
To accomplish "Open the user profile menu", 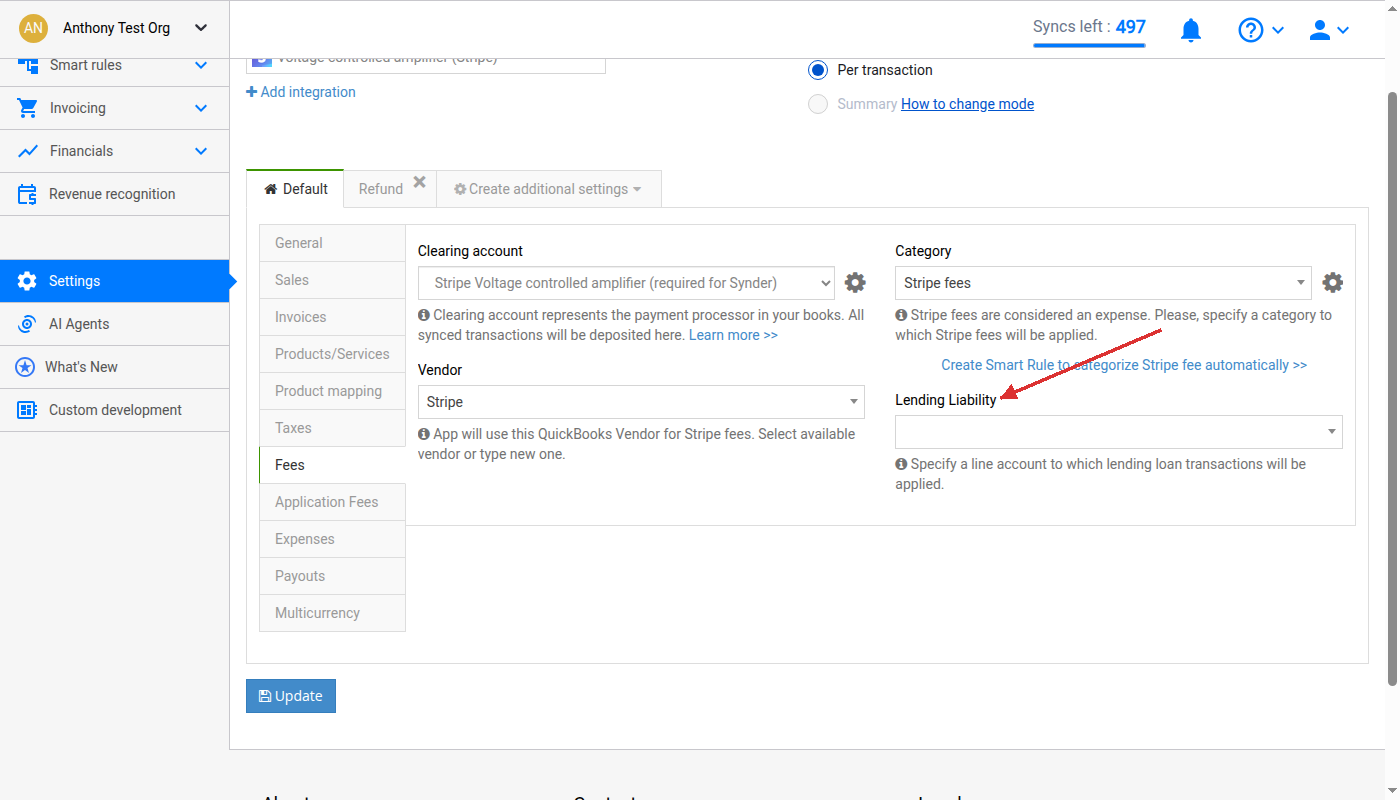I will point(1330,31).
